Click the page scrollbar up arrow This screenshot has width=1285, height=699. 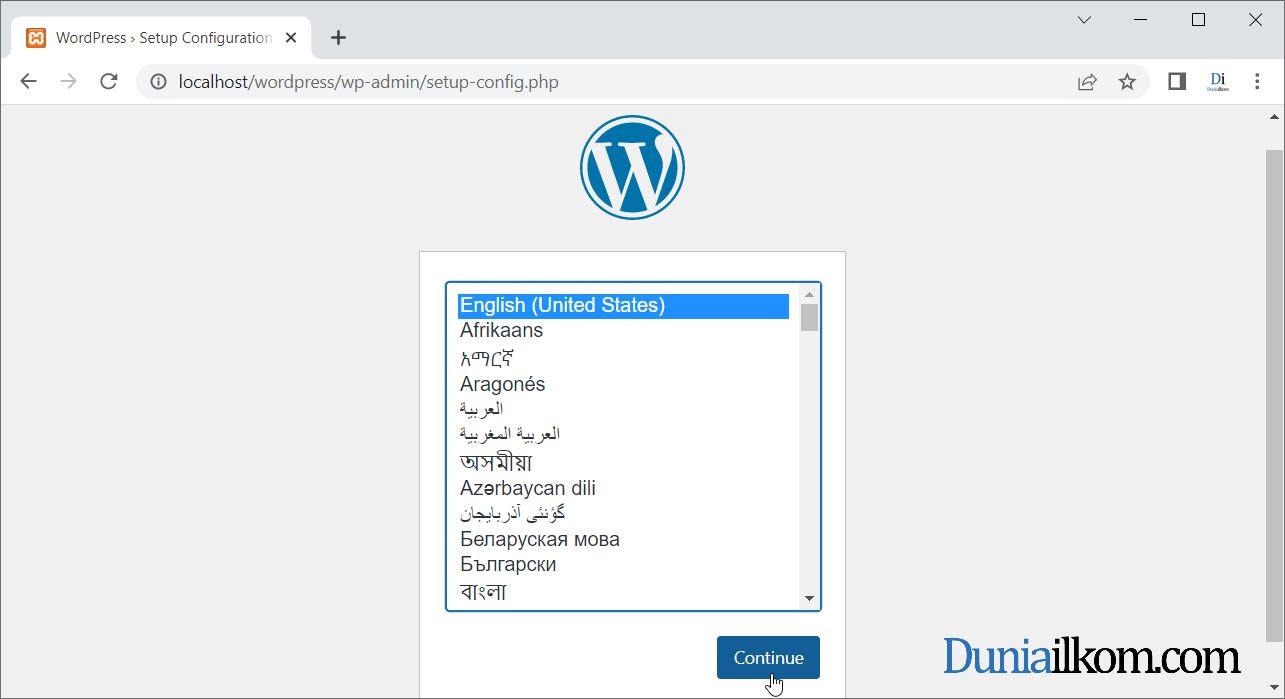(1274, 115)
